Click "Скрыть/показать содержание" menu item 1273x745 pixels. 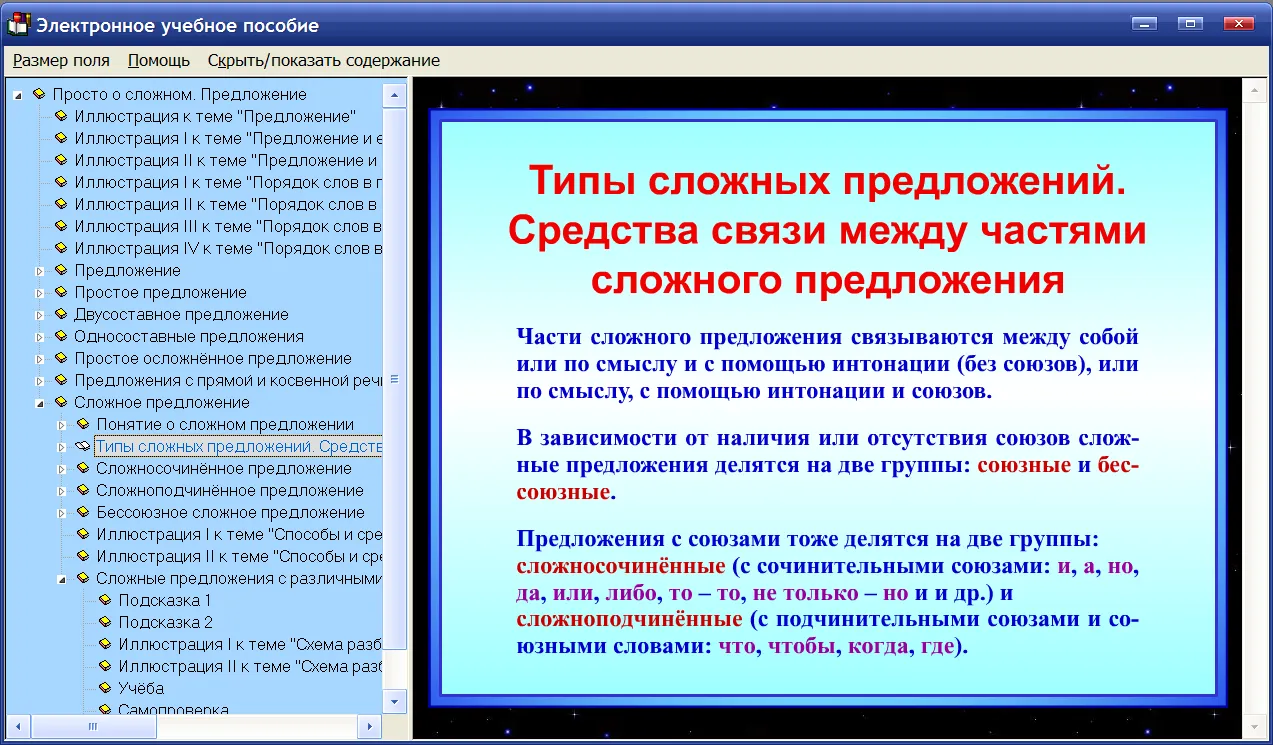(x=324, y=60)
